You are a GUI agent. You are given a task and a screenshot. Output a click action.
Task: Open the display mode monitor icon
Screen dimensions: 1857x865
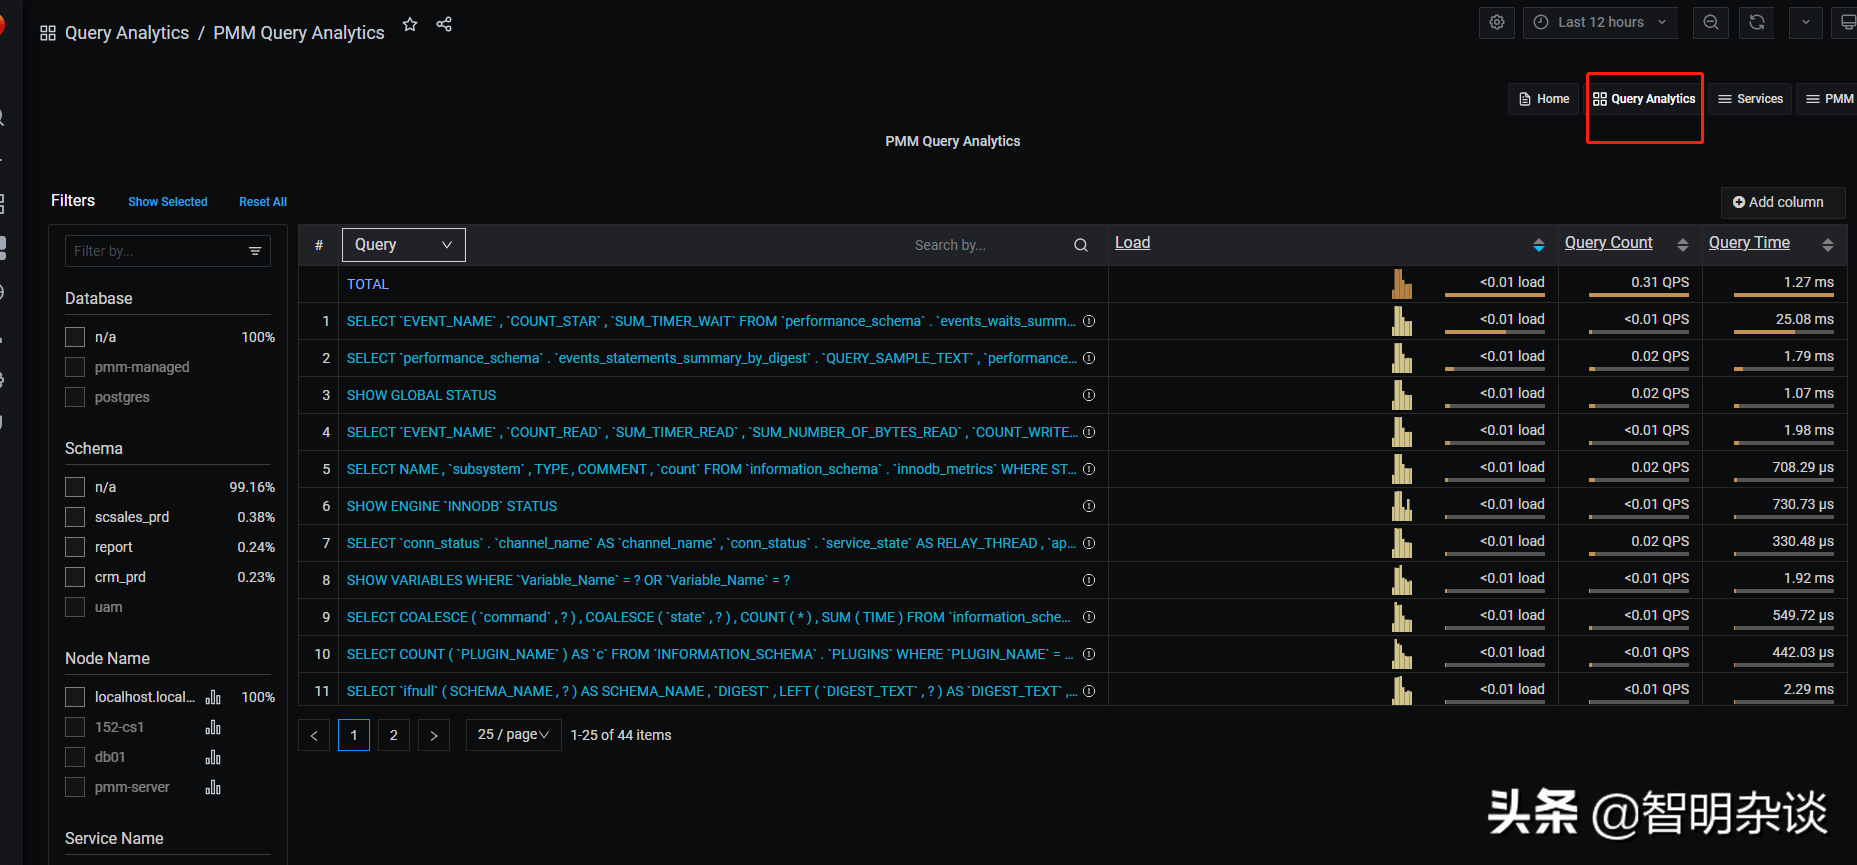point(1845,22)
